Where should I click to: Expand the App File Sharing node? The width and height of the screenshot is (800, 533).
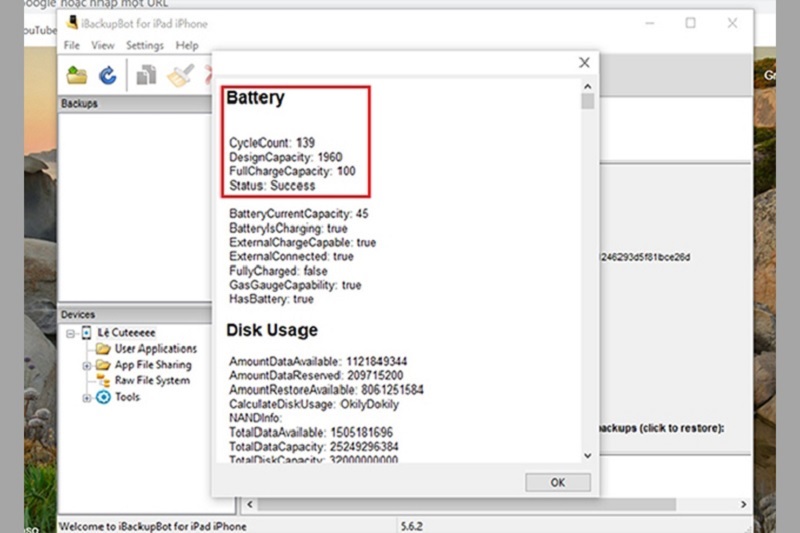87,365
